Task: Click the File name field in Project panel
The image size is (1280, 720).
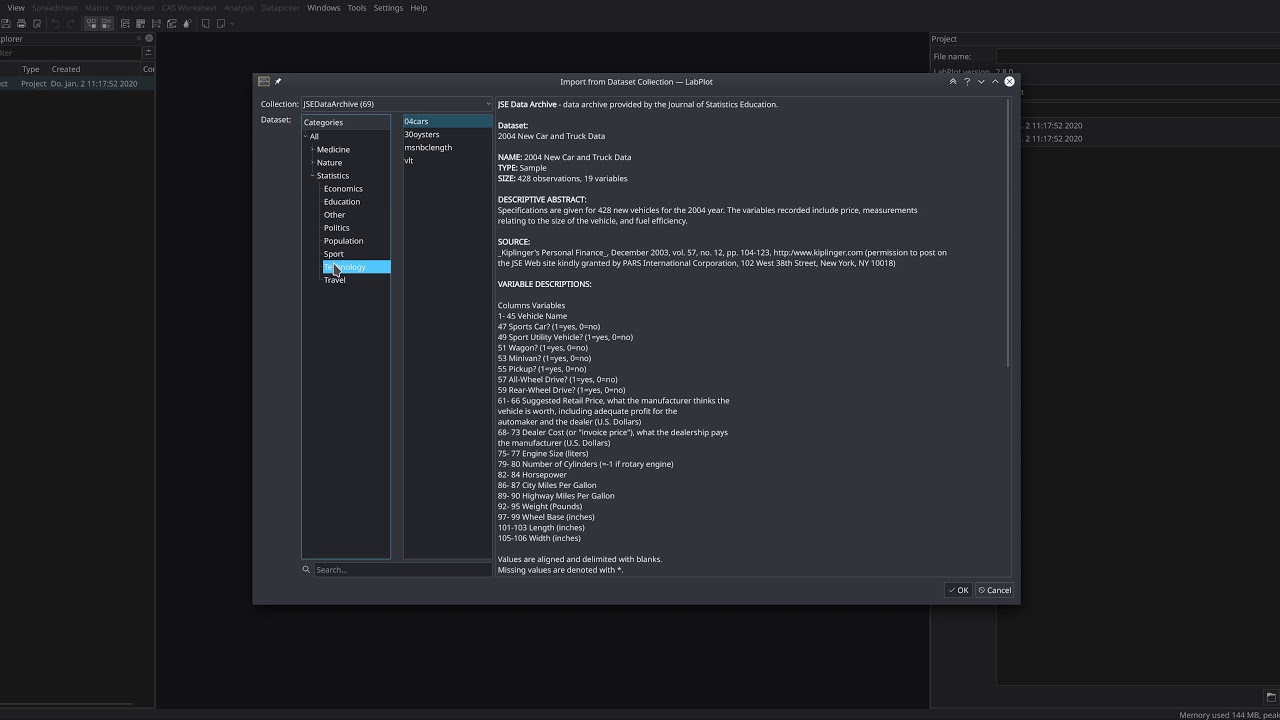Action: click(x=1138, y=56)
